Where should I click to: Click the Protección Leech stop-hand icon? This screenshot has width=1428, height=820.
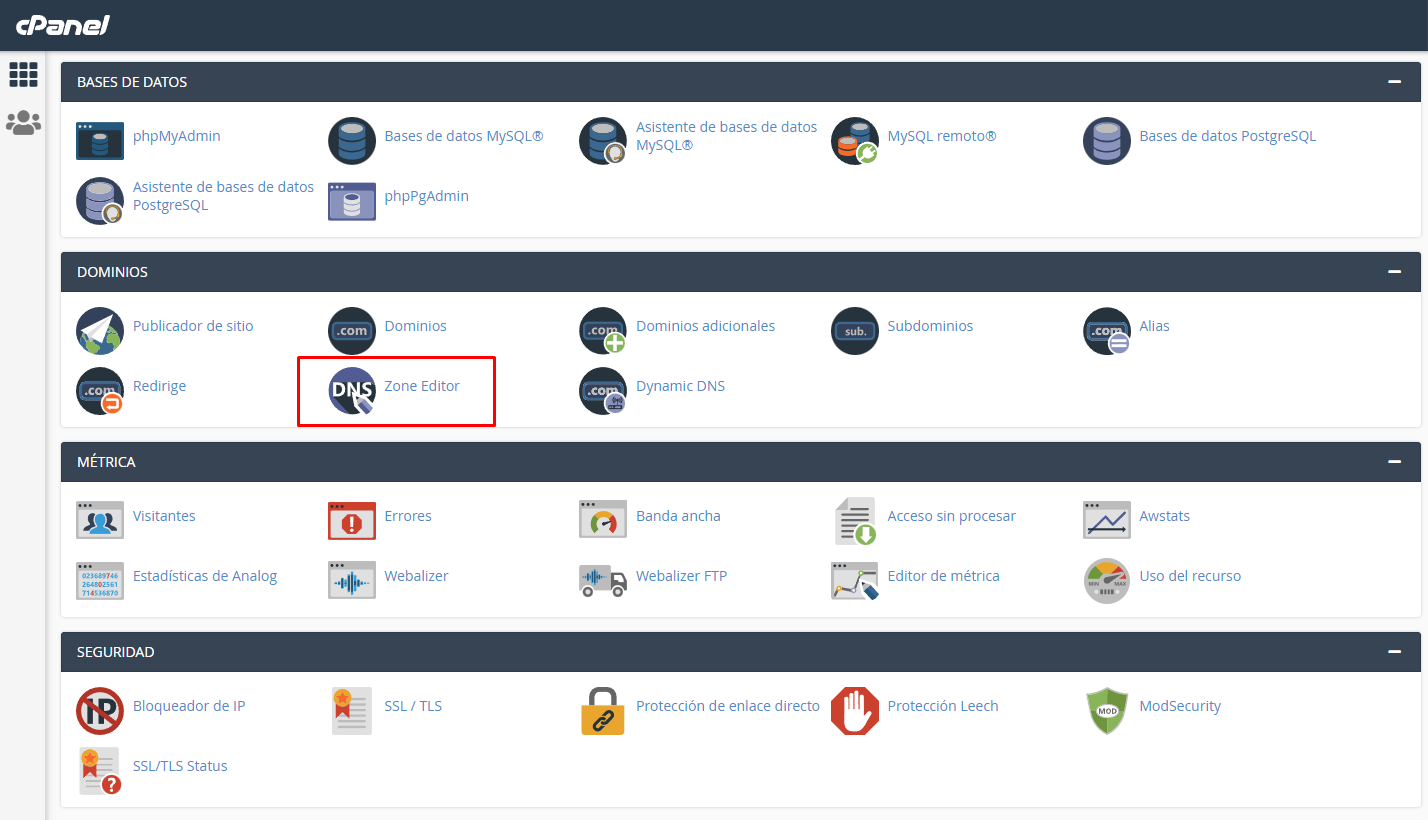click(x=855, y=711)
